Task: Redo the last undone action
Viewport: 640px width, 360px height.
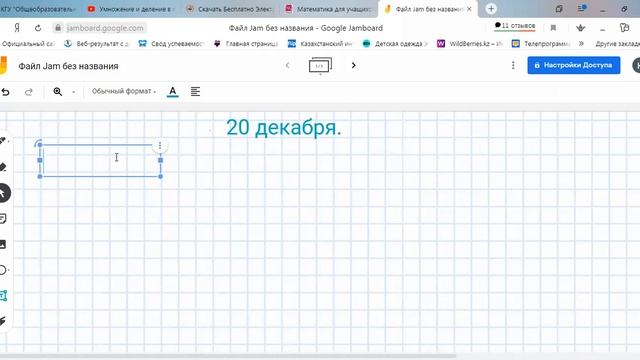Action: [29, 92]
